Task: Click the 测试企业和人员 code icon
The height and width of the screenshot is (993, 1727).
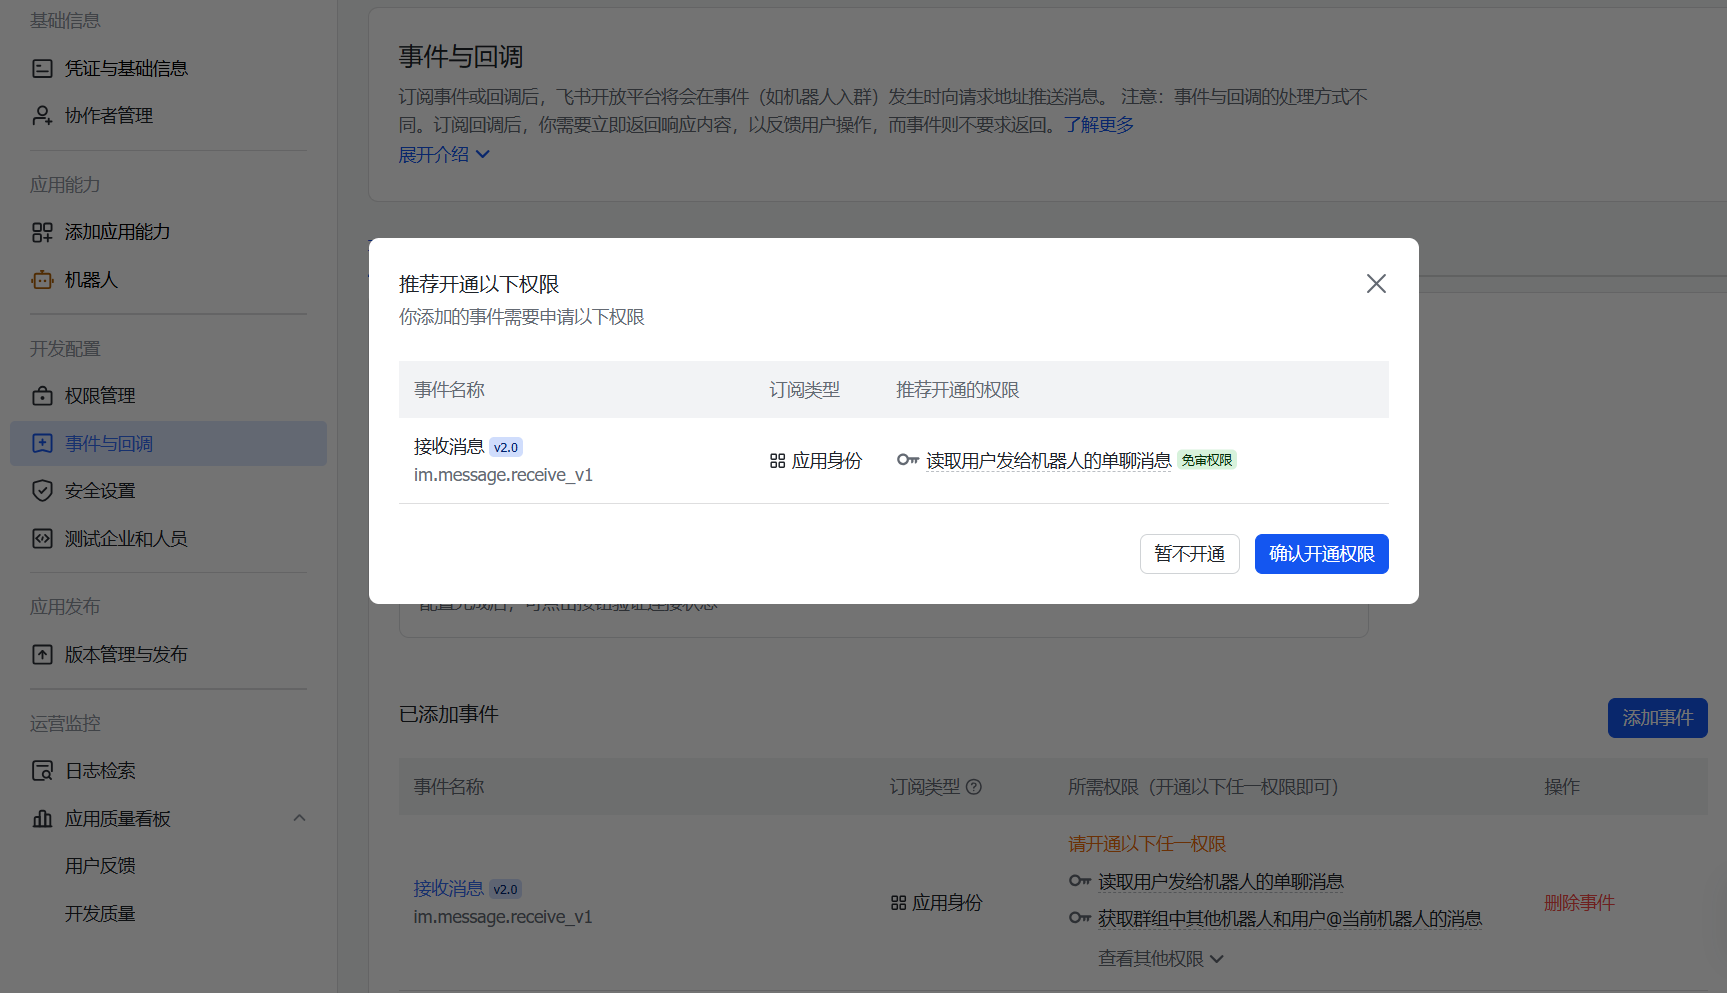Action: [42, 538]
